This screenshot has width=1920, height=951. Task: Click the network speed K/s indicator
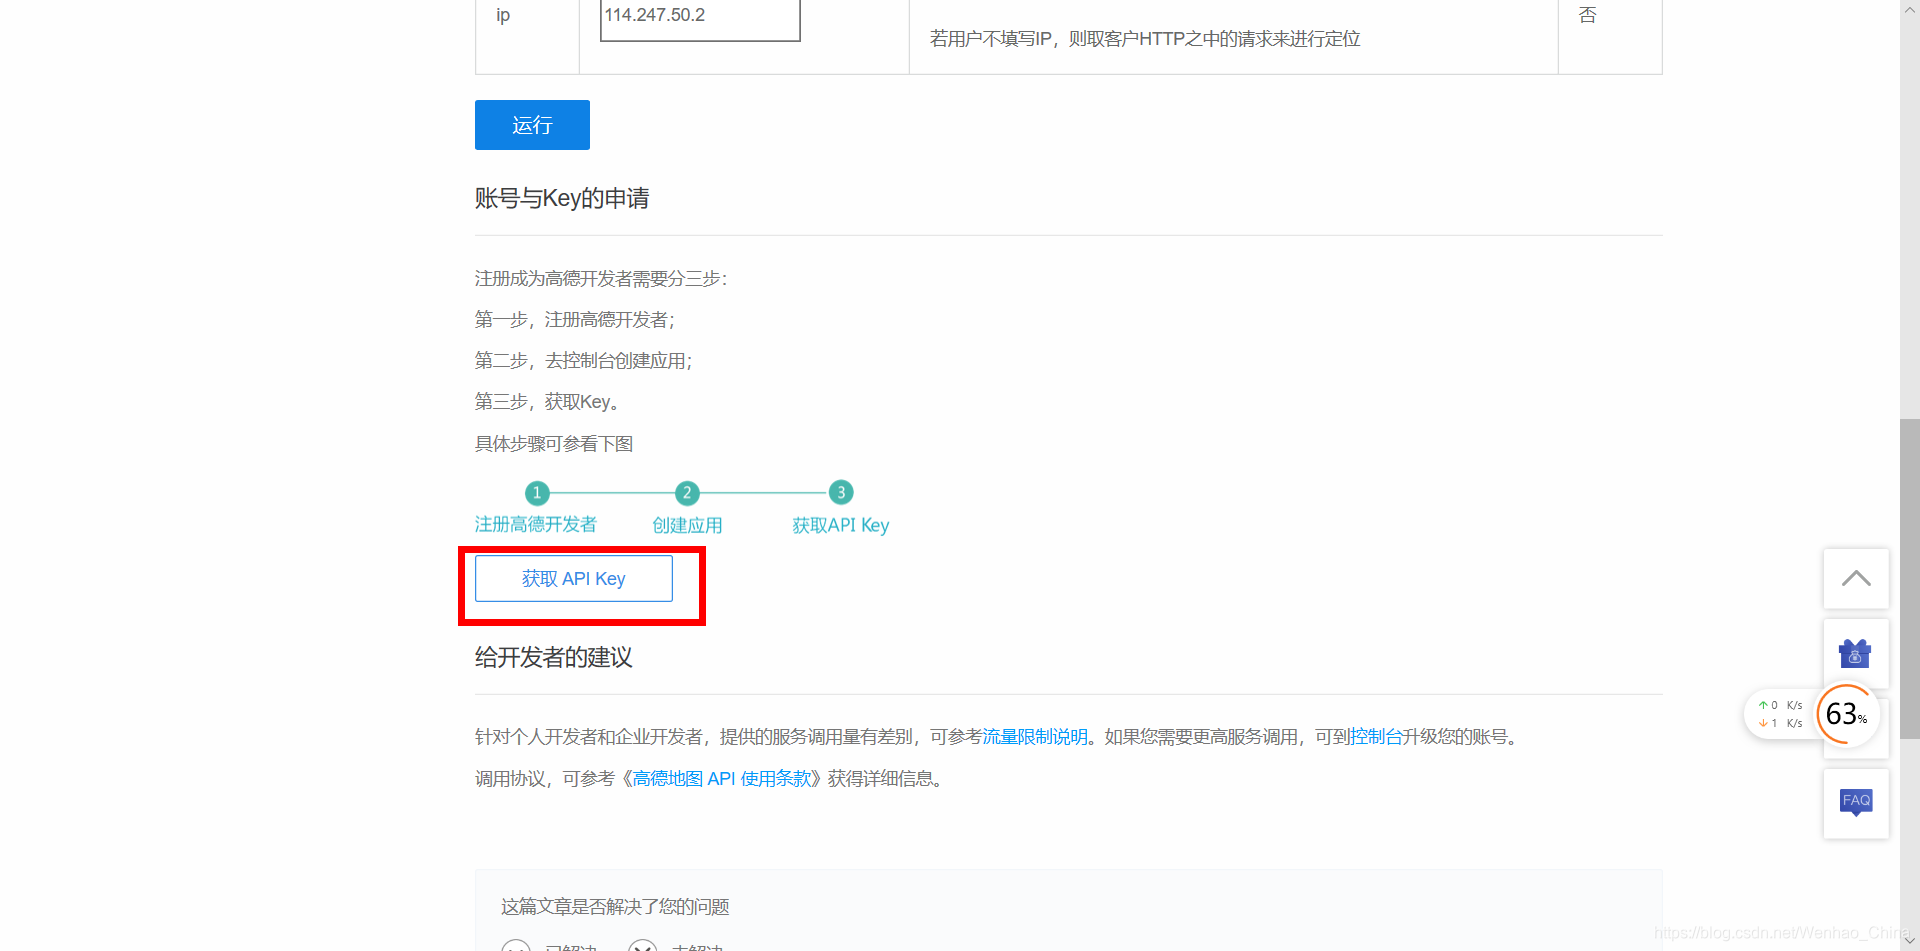click(x=1780, y=714)
